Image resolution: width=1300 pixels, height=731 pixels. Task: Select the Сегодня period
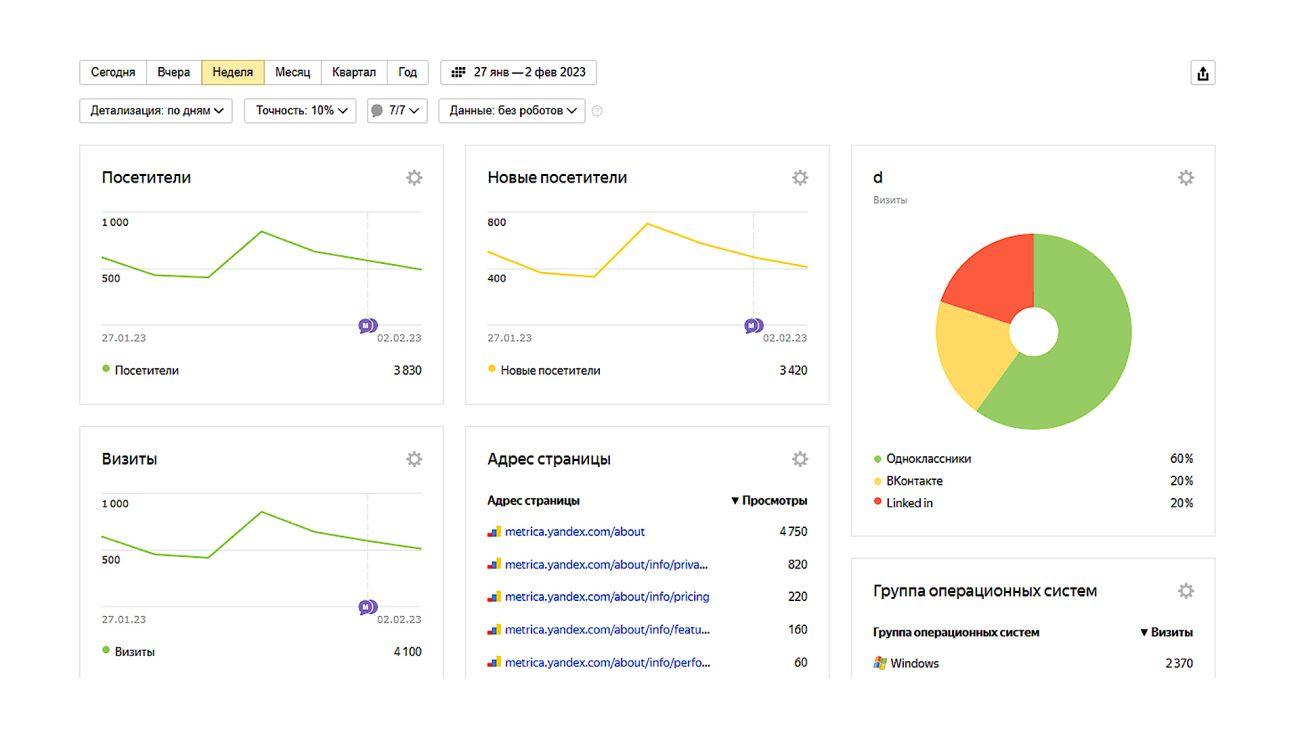click(113, 72)
